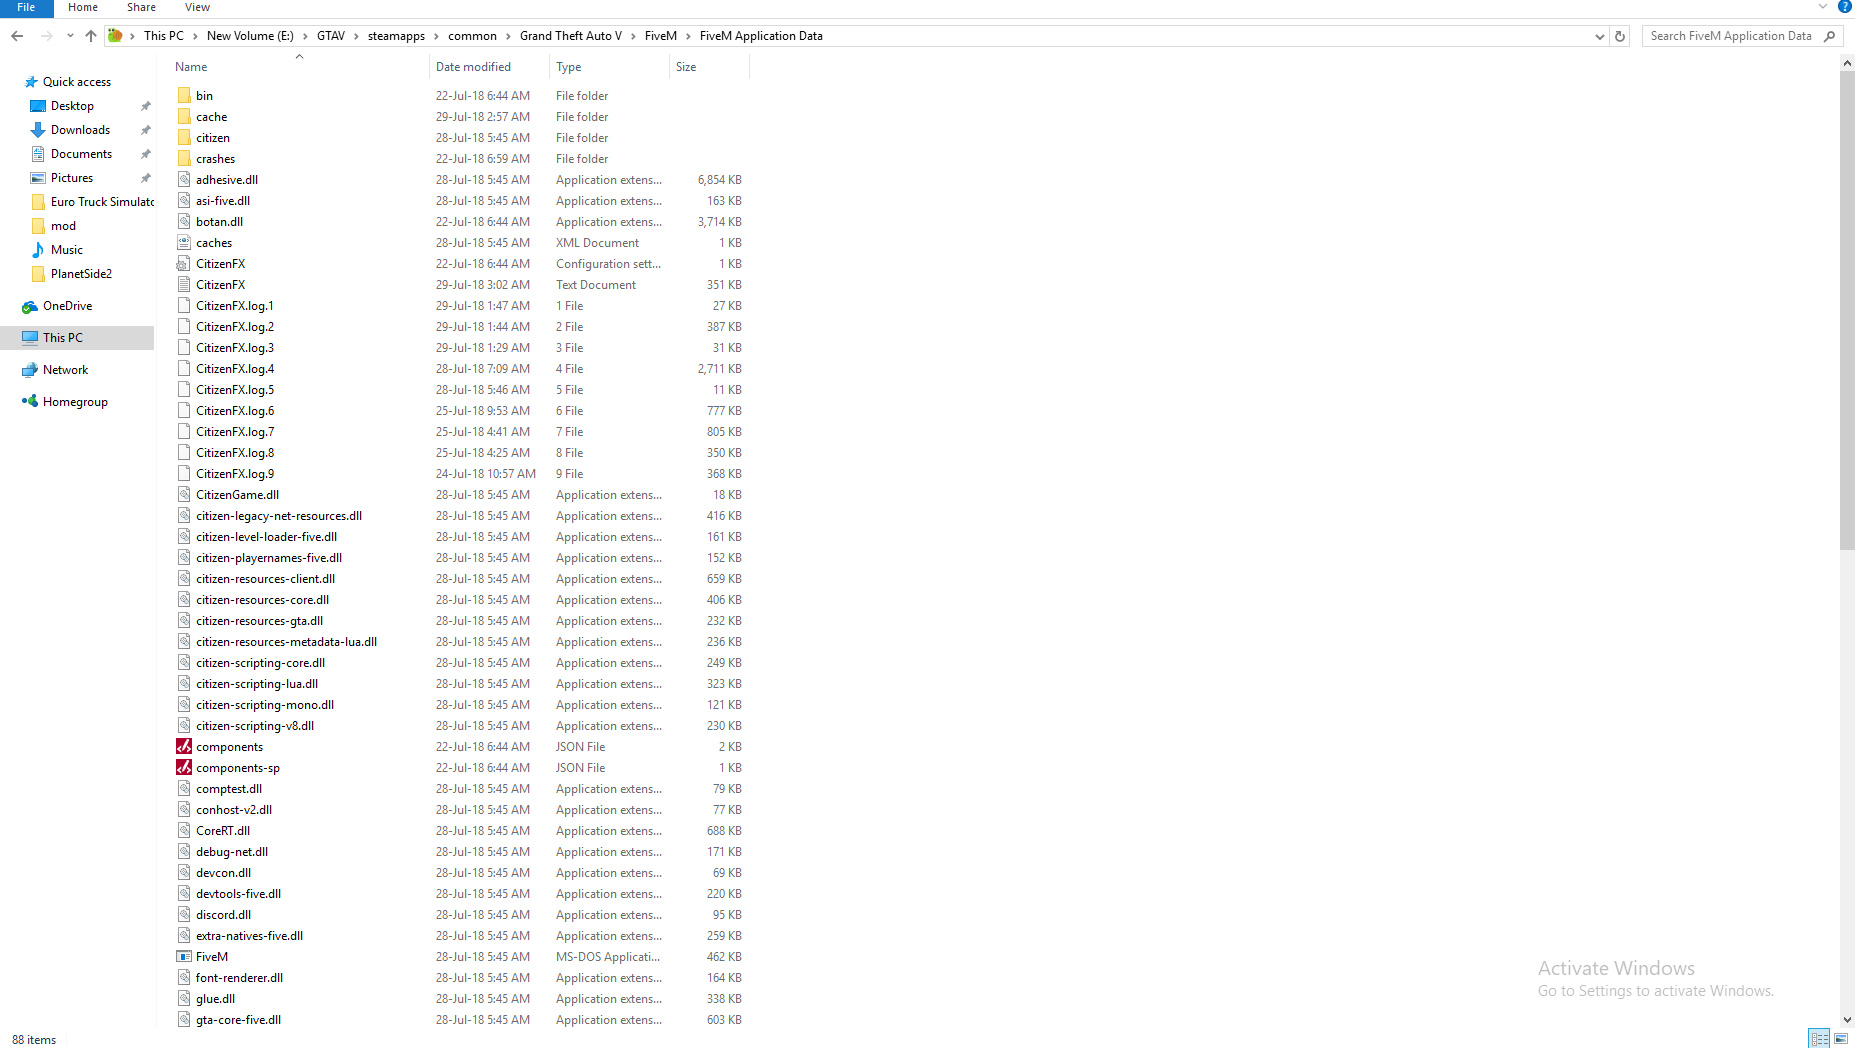The width and height of the screenshot is (1855, 1048).
Task: Refresh the folder view
Action: [x=1620, y=36]
